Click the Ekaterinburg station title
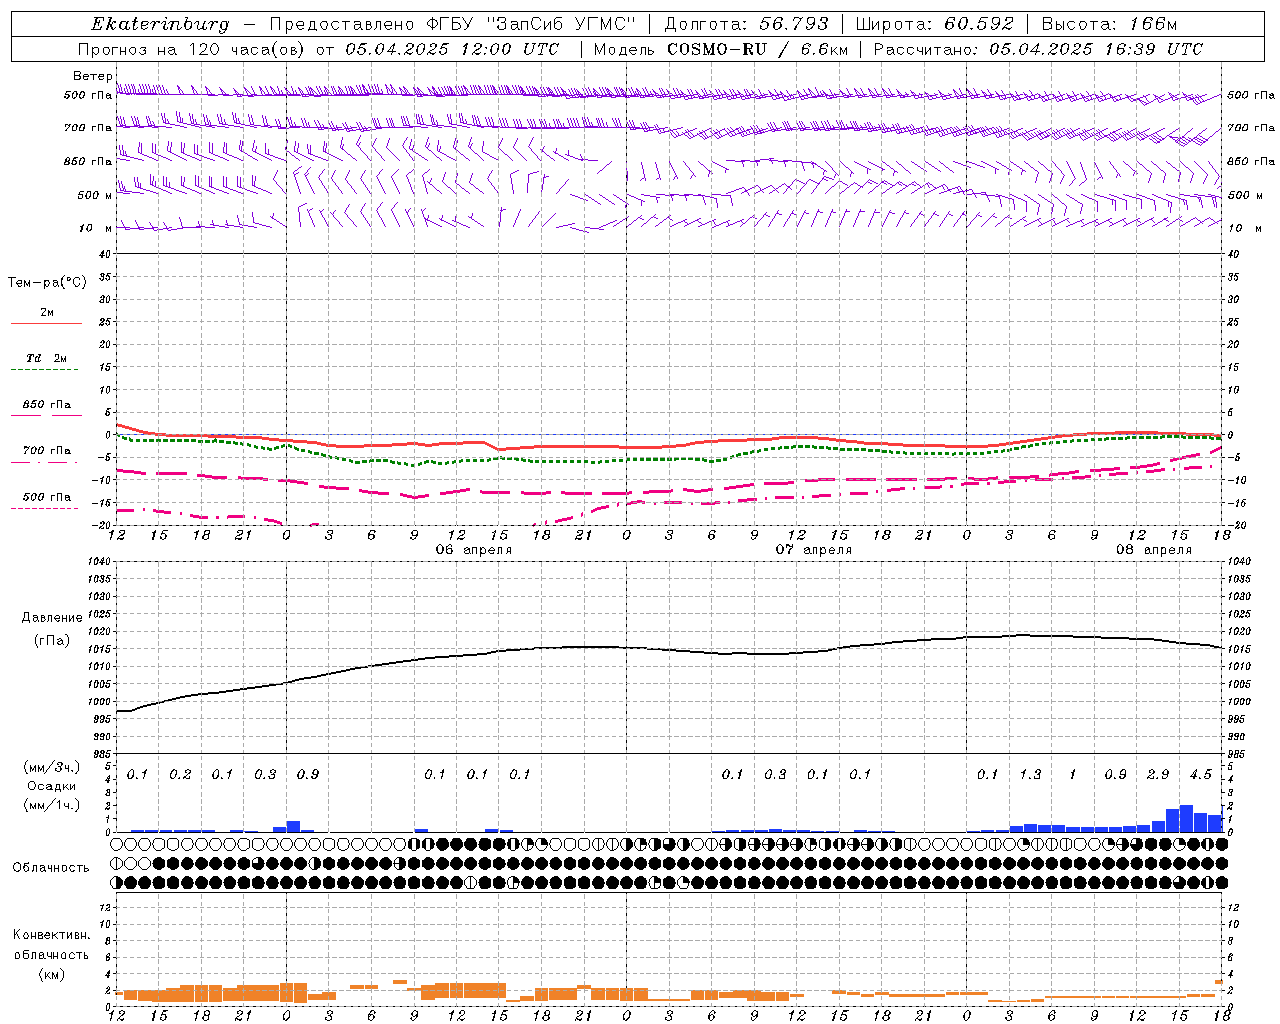1280x1024 pixels. [160, 25]
